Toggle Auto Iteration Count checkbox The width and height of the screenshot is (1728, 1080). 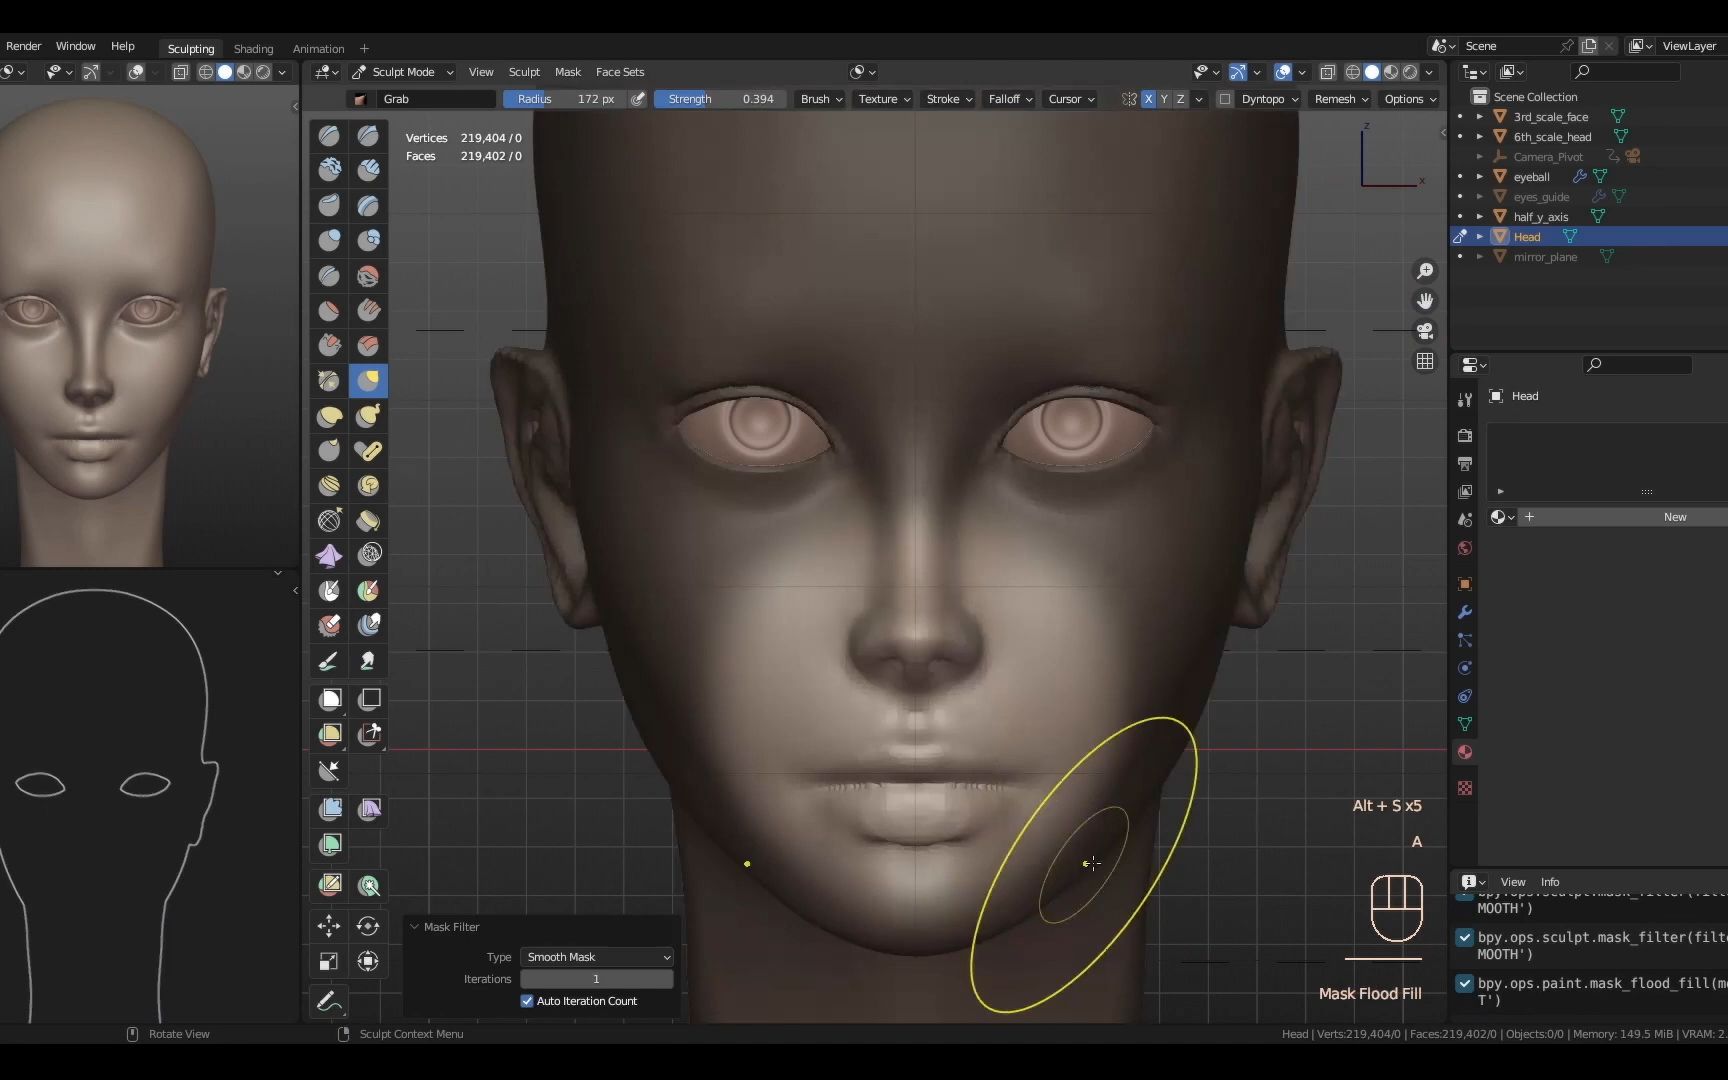point(527,1001)
